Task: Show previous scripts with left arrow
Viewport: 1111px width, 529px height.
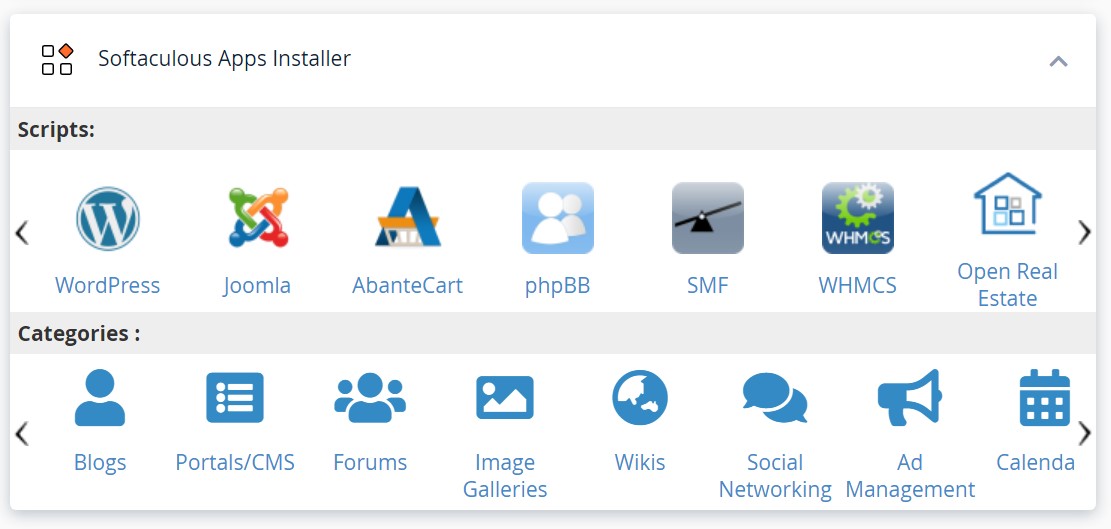Action: tap(22, 232)
